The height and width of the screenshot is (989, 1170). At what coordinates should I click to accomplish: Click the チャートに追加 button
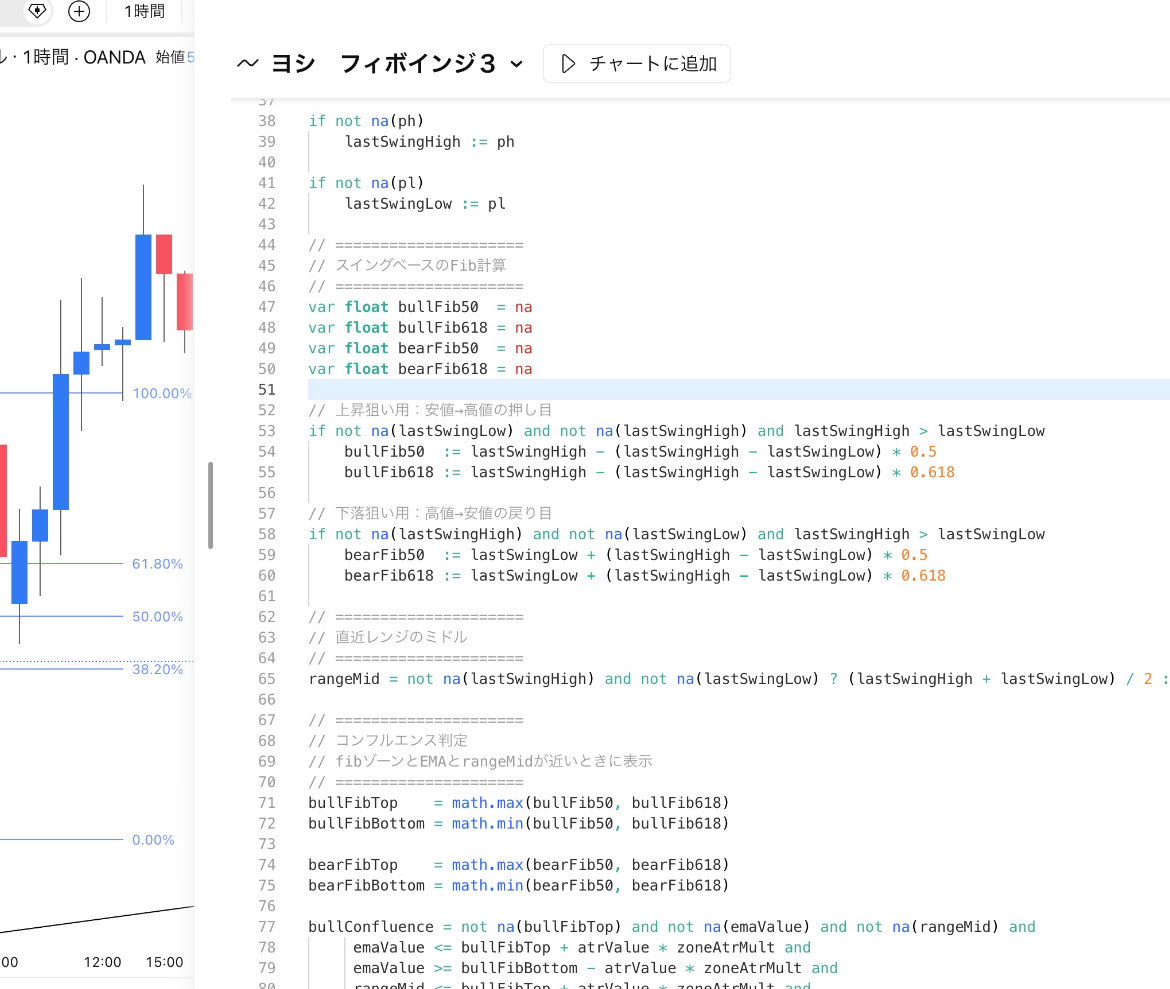(x=637, y=63)
